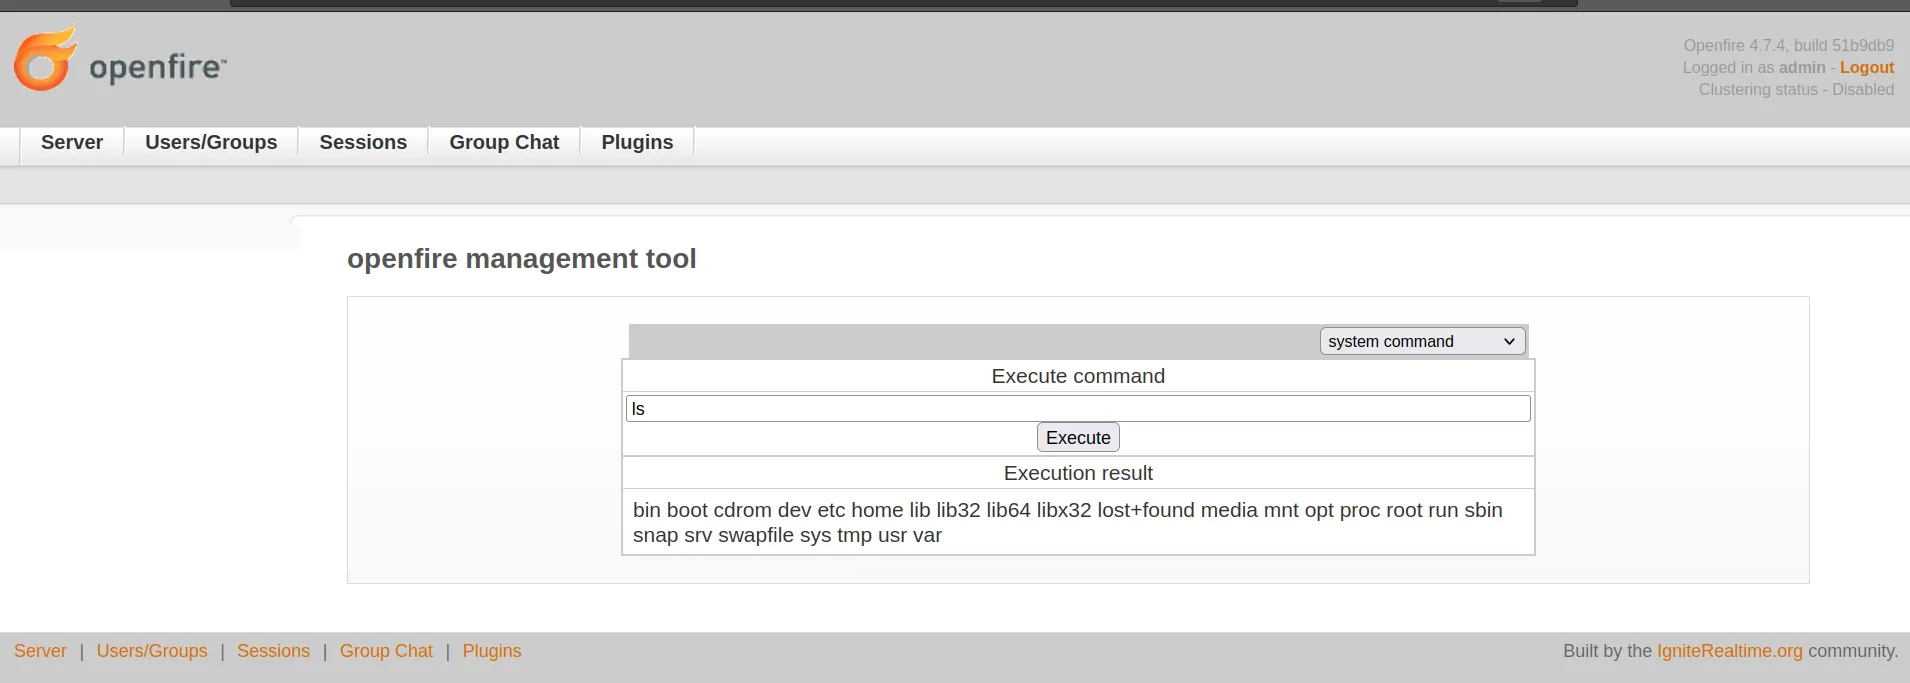Click the 'Clustering status - Disabled' text
Image resolution: width=1910 pixels, height=683 pixels.
pyautogui.click(x=1796, y=89)
